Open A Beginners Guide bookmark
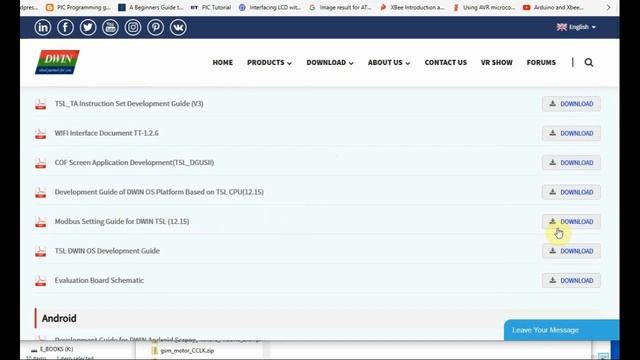This screenshot has width=640, height=360. (151, 7)
